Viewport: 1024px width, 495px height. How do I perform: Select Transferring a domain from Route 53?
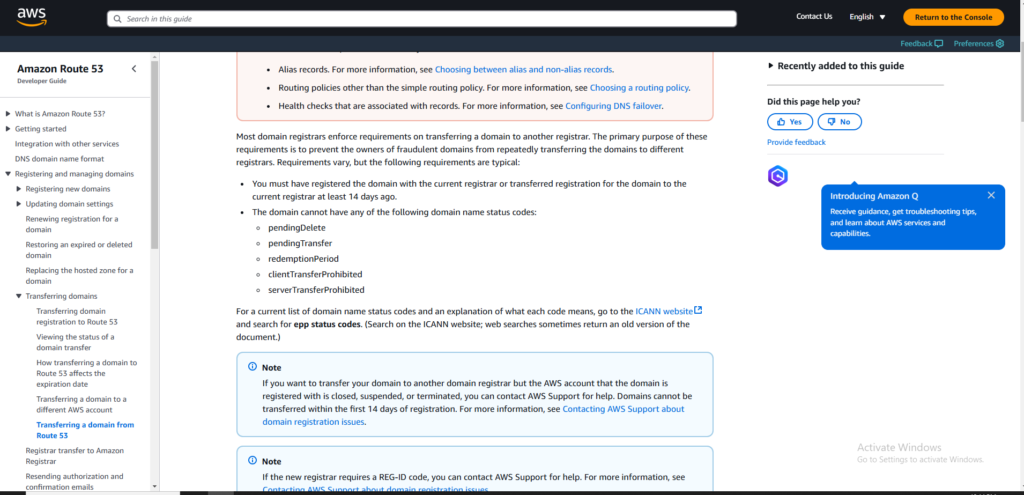click(x=85, y=430)
